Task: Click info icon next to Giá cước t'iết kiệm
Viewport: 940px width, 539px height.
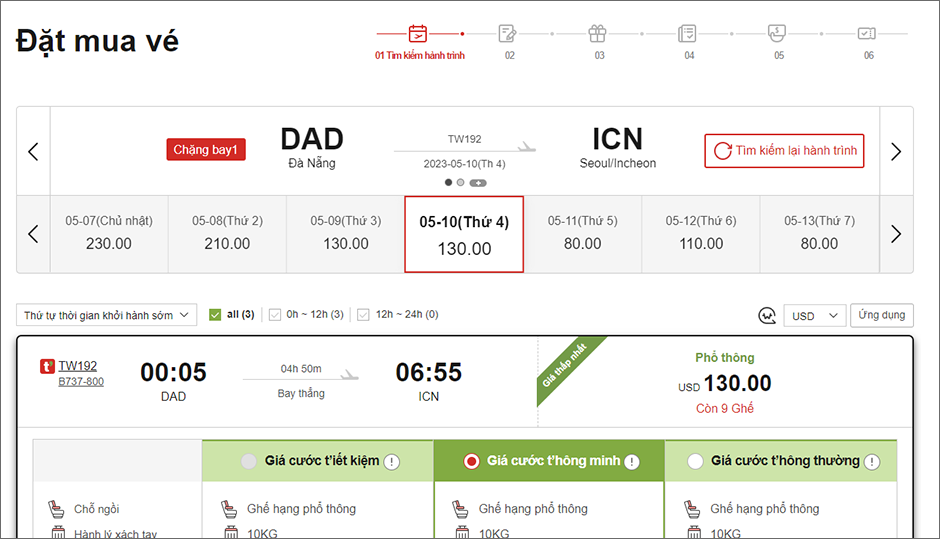Action: 392,462
